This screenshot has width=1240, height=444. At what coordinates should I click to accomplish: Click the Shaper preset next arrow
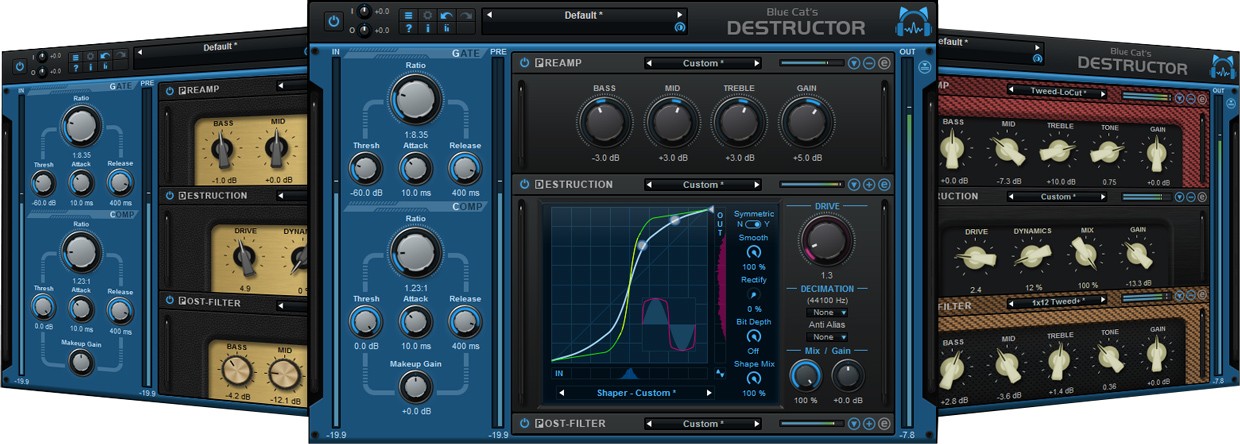point(709,393)
